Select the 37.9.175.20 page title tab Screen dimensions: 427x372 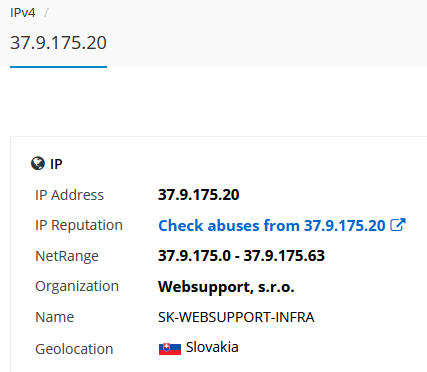(58, 43)
